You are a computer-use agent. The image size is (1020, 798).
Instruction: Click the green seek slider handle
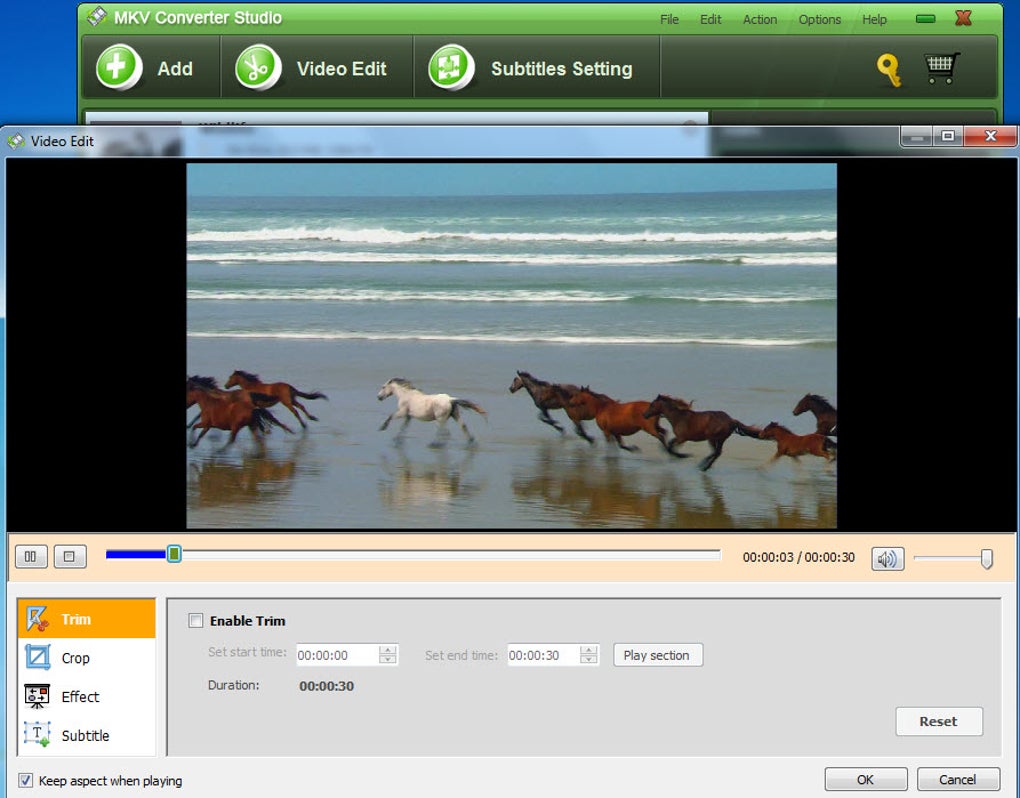click(174, 554)
